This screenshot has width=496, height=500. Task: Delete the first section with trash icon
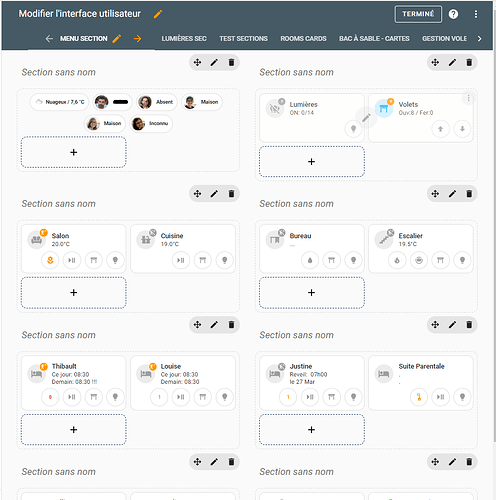(x=231, y=62)
